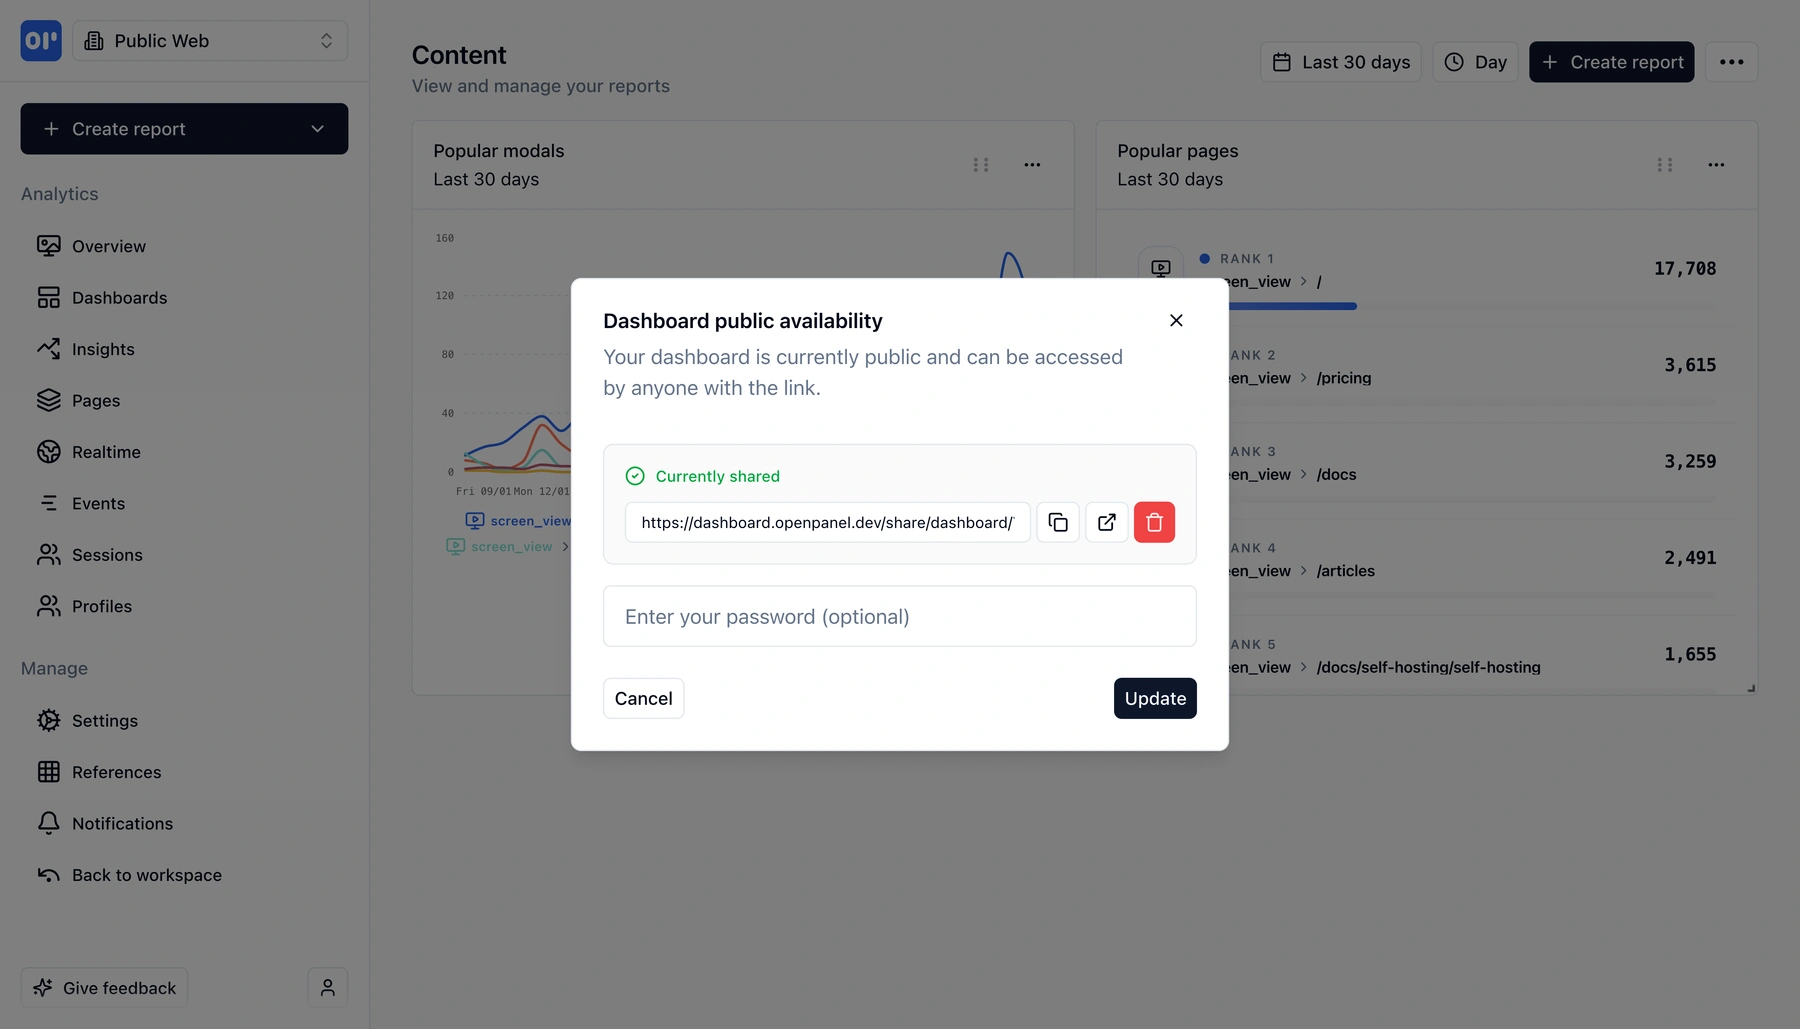The height and width of the screenshot is (1029, 1800).
Task: Open the share link in new tab
Action: click(1106, 522)
